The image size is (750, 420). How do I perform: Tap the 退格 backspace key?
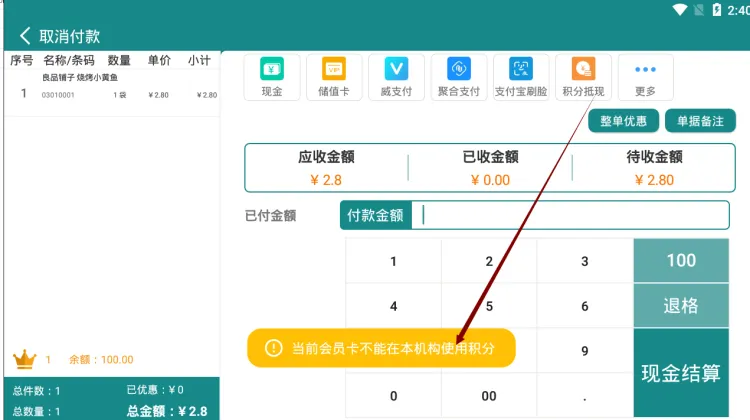click(681, 306)
